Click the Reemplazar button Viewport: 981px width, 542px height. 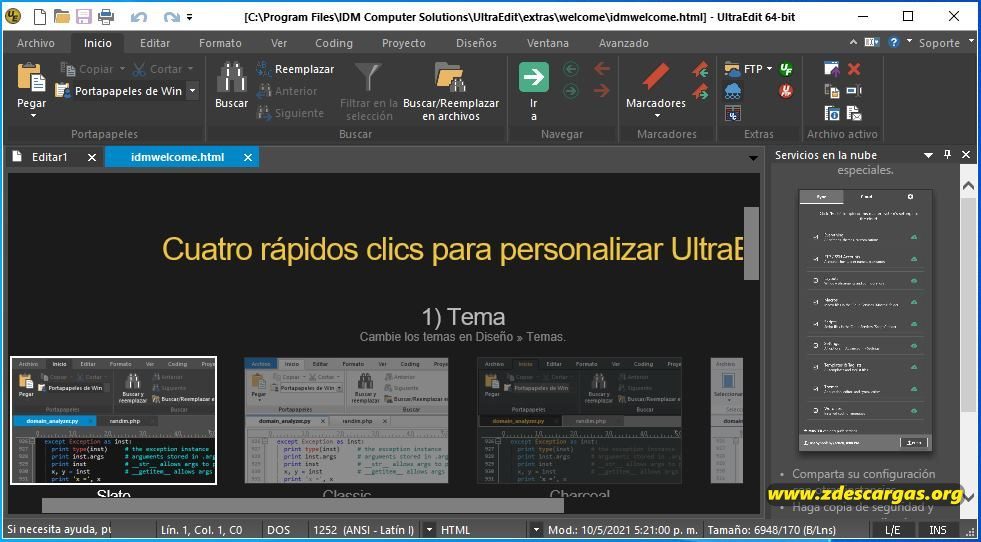pyautogui.click(x=295, y=69)
